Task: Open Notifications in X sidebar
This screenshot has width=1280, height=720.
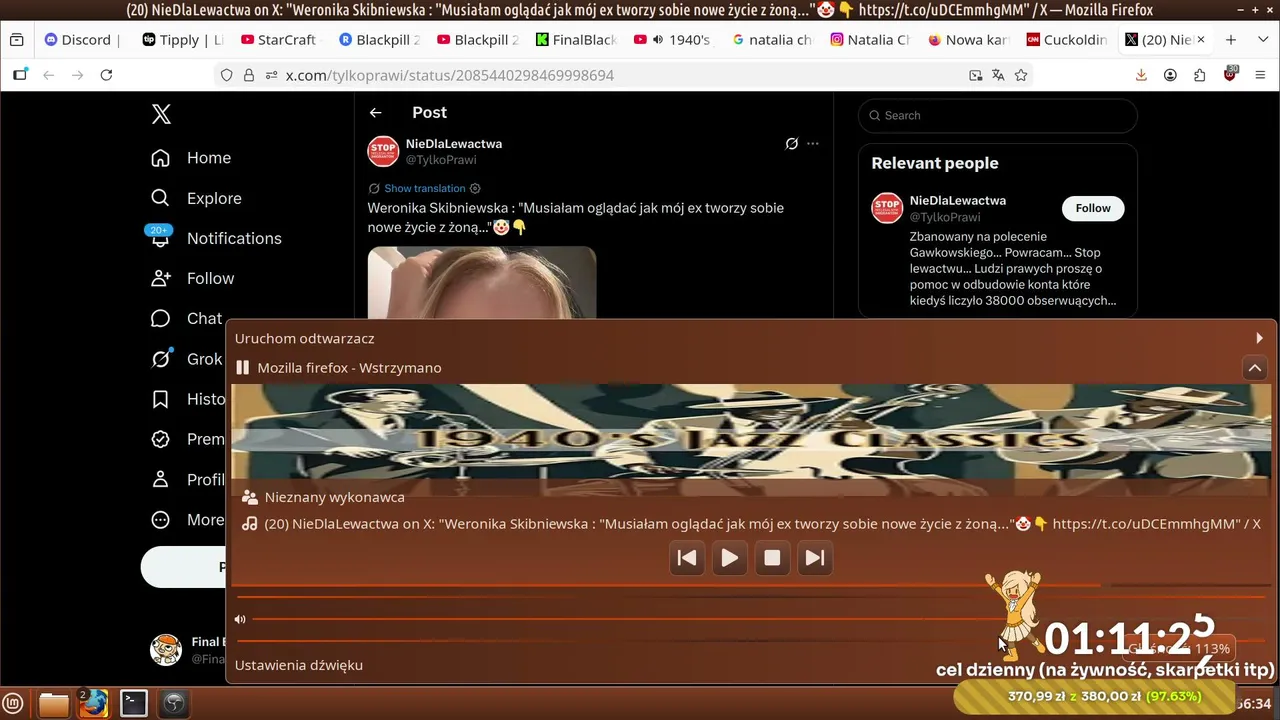Action: coord(217,238)
